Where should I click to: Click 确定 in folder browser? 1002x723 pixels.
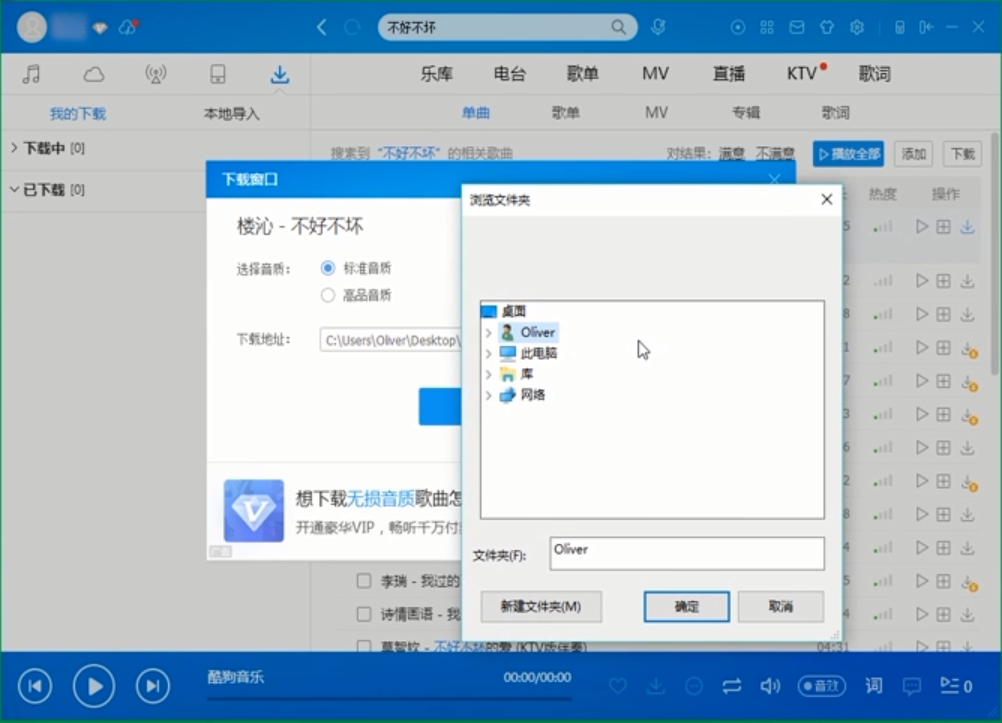[686, 606]
